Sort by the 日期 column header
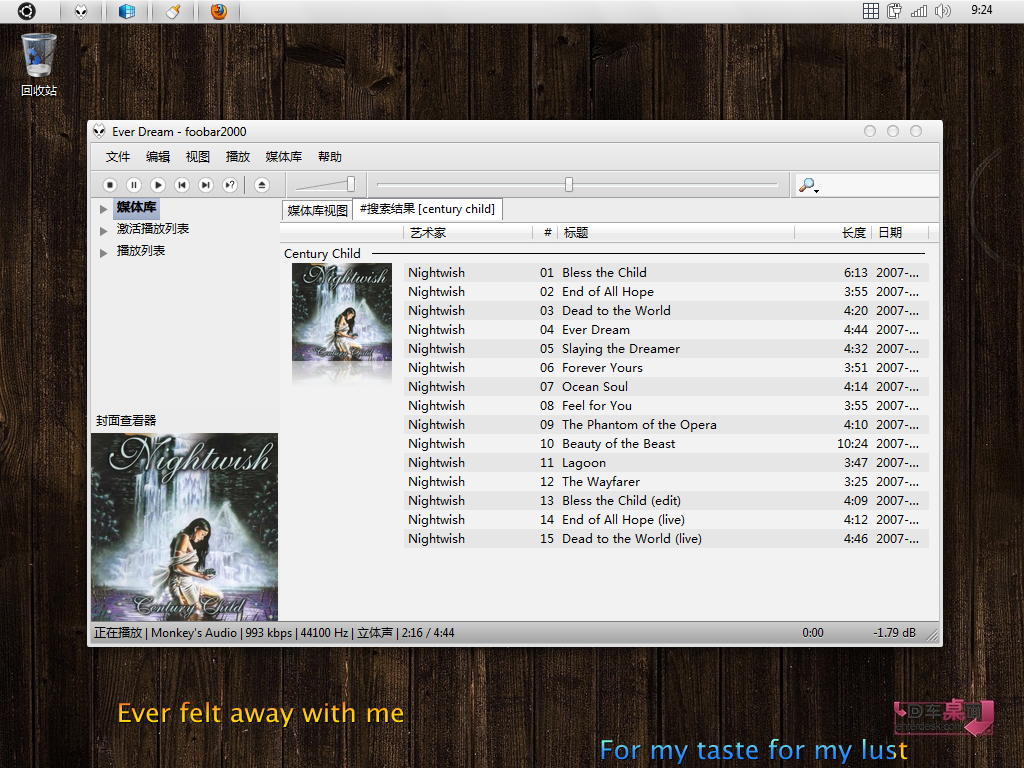The image size is (1024, 768). coord(900,232)
